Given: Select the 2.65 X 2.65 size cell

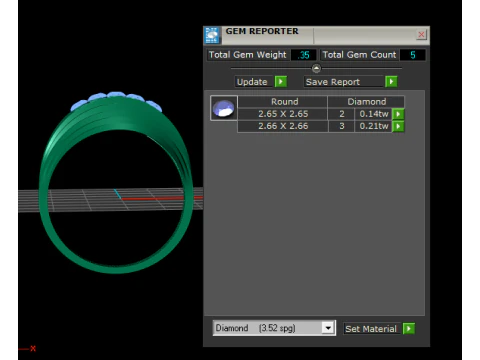Looking at the screenshot, I should point(283,114).
